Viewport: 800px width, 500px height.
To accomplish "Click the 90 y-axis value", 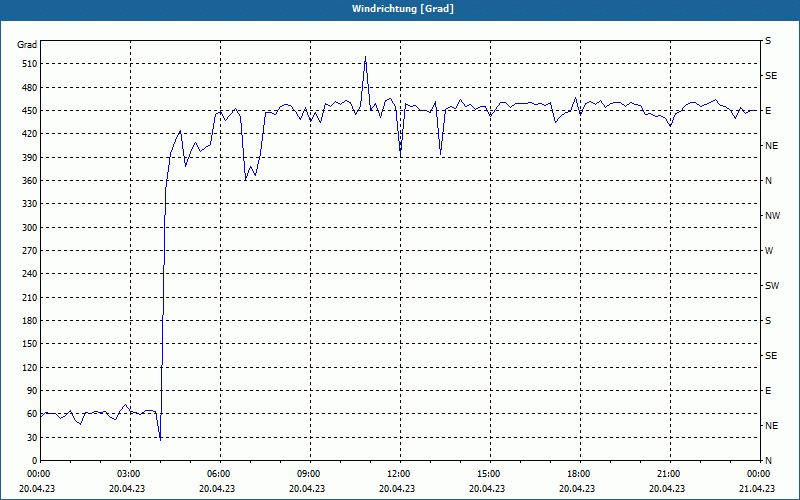I will tap(32, 391).
